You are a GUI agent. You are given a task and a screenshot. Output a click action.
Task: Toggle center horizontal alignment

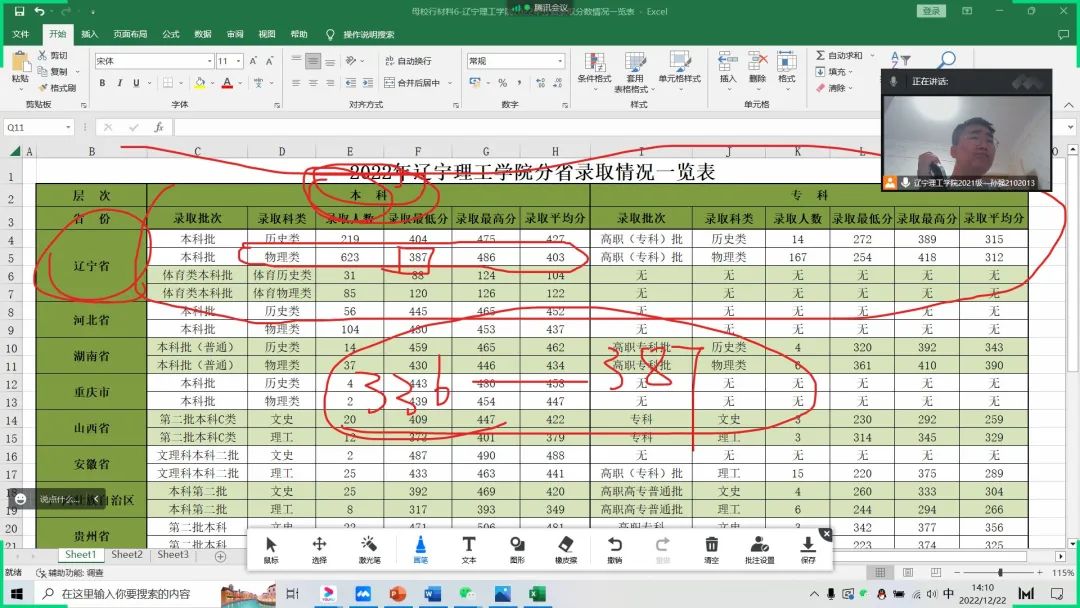pos(313,83)
